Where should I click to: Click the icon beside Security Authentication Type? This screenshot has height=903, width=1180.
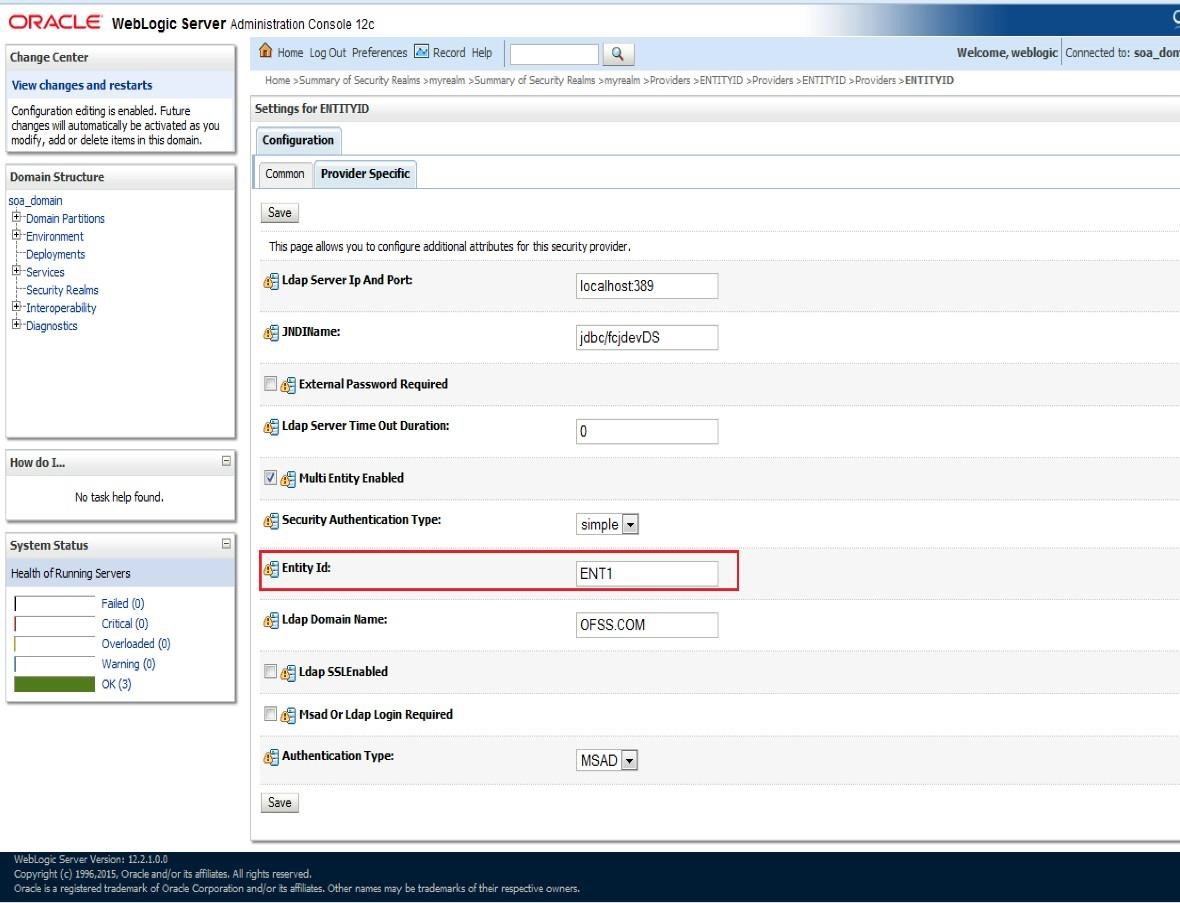271,521
